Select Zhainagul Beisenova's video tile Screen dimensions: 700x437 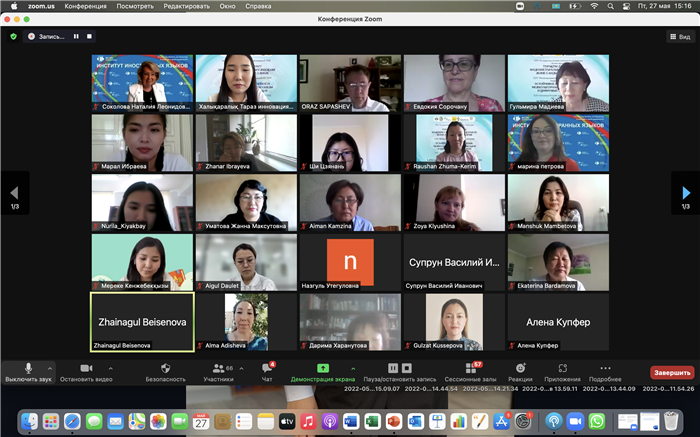[142, 322]
